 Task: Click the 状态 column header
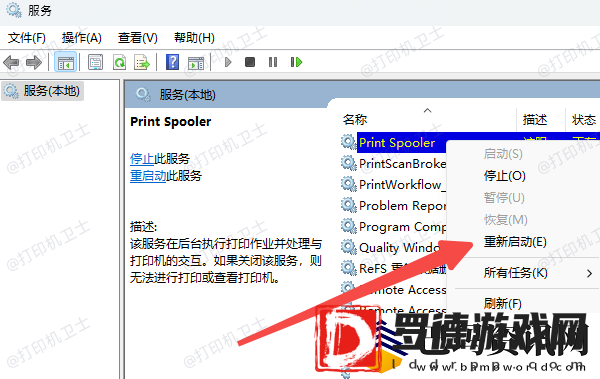[x=584, y=120]
